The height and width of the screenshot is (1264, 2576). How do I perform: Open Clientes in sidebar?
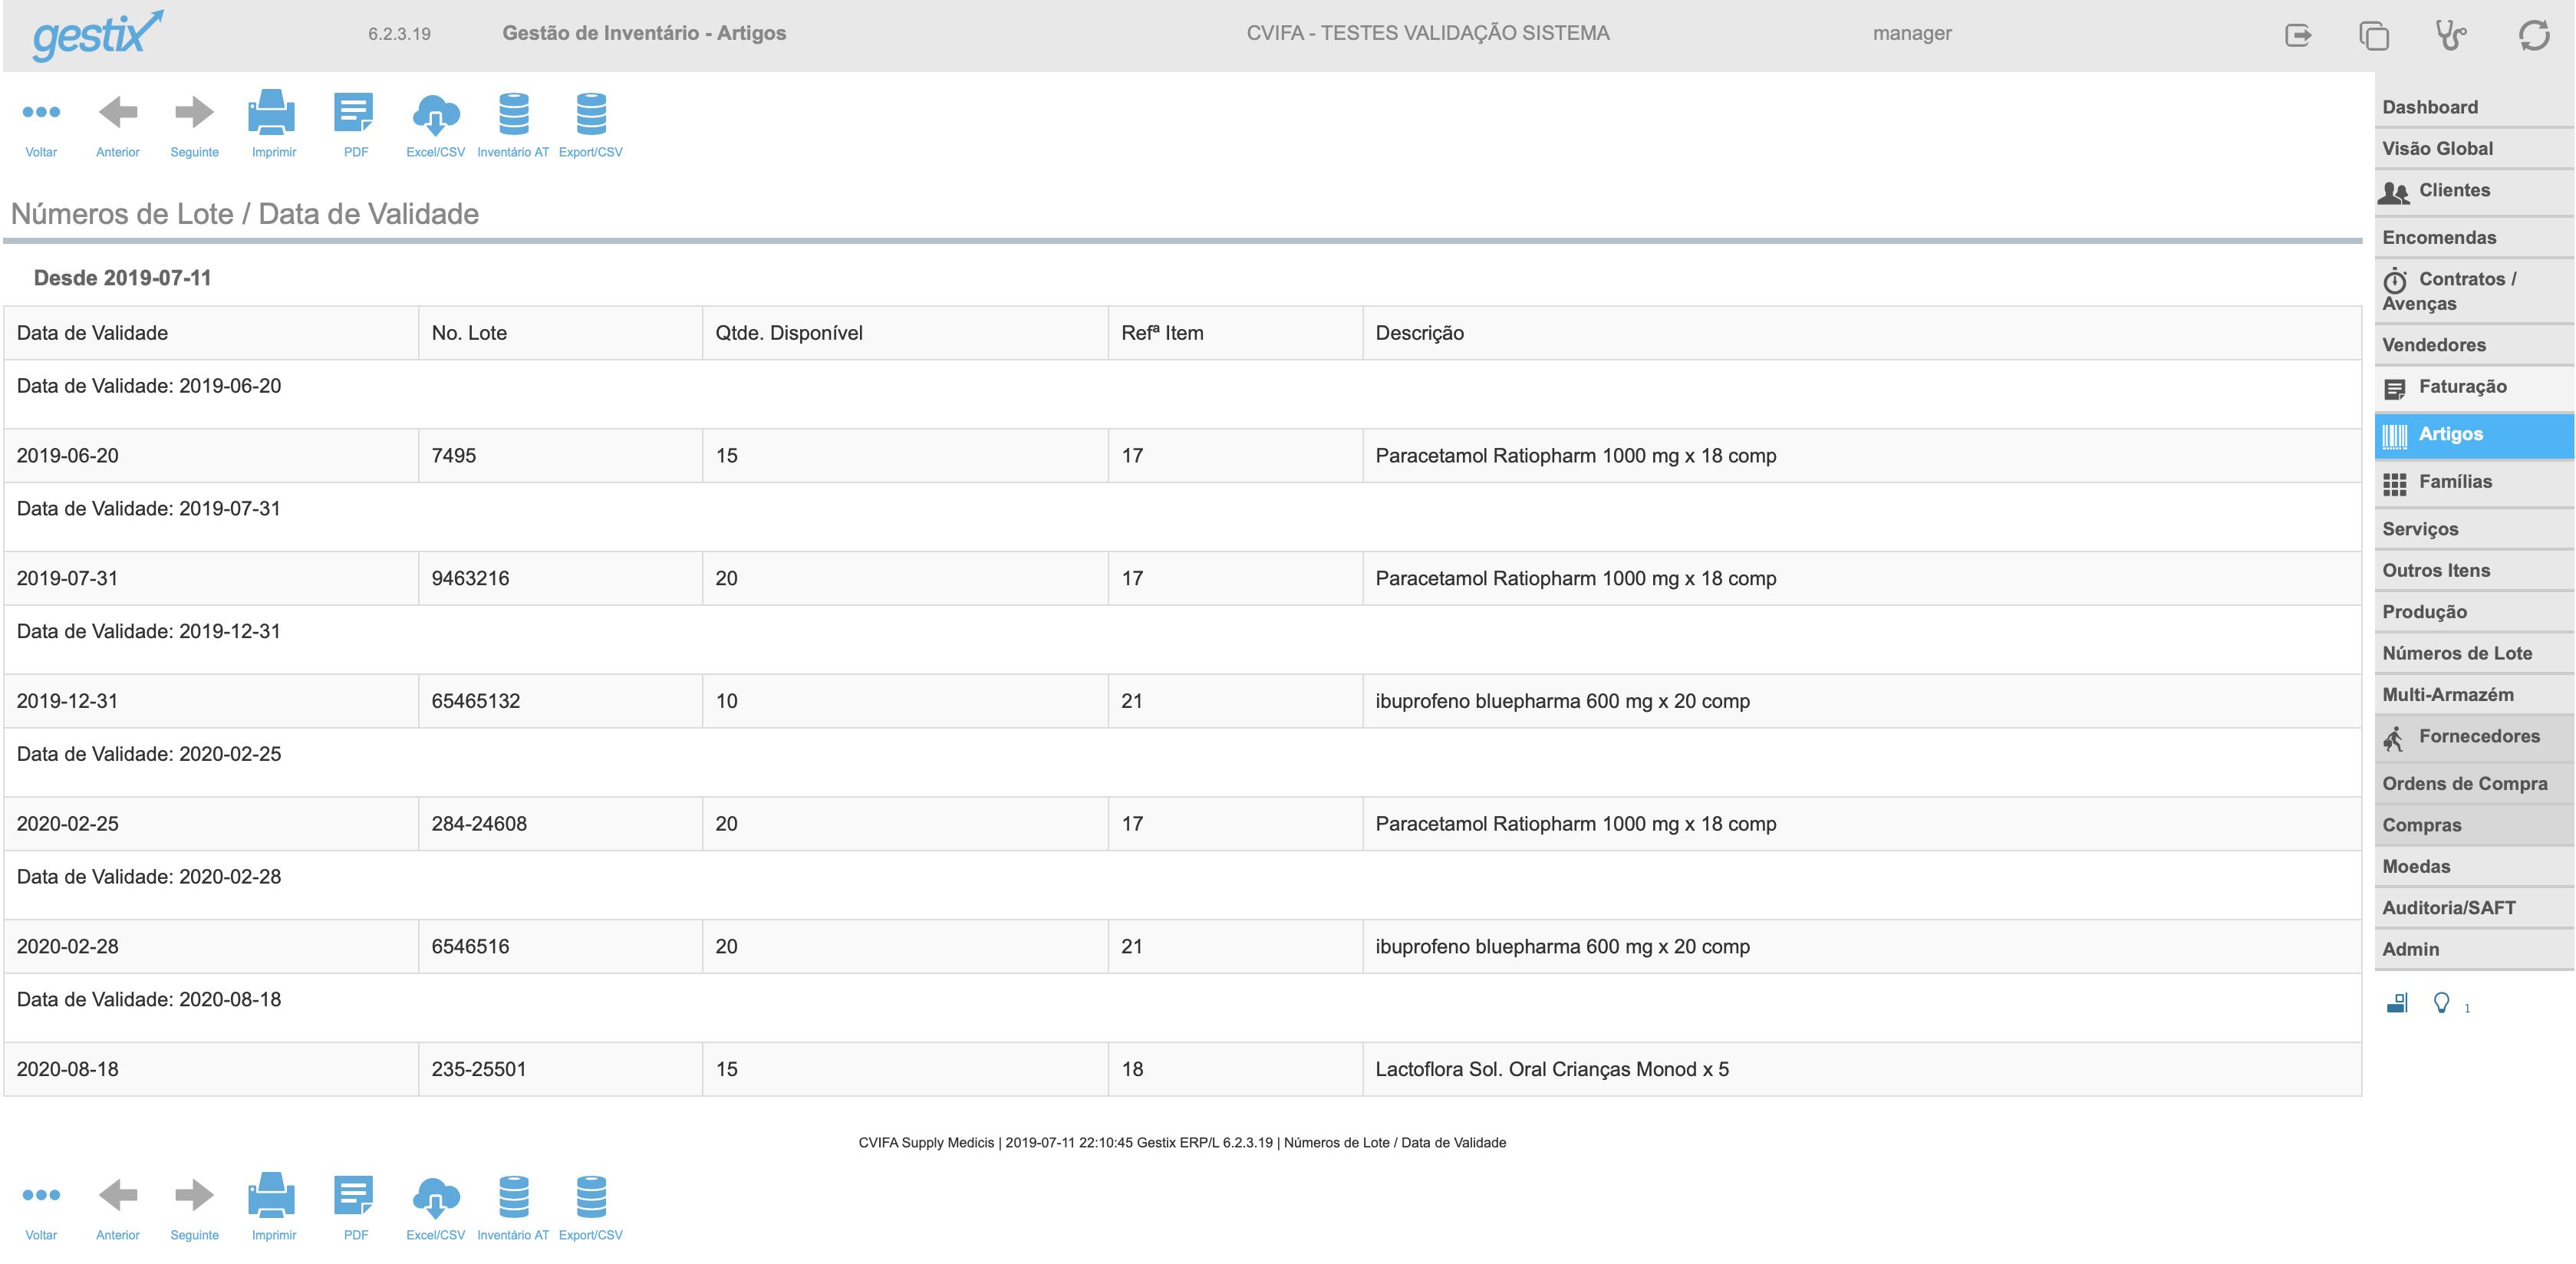click(x=2474, y=192)
